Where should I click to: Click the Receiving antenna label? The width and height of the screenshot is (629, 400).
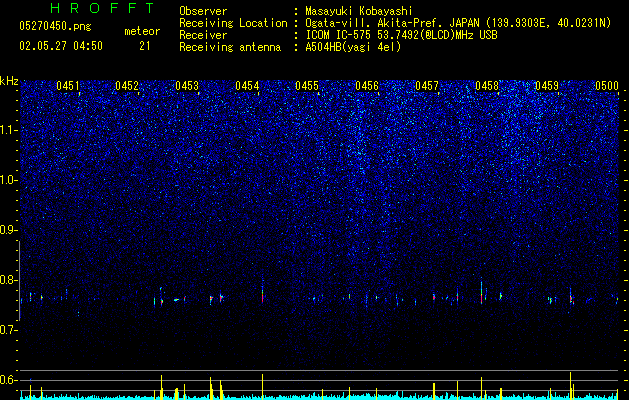pyautogui.click(x=230, y=47)
